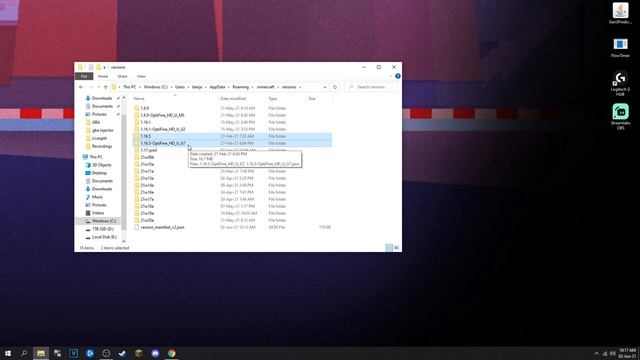Open FlowTimer desktop shortcut
This screenshot has height=360, width=640.
coord(620,47)
